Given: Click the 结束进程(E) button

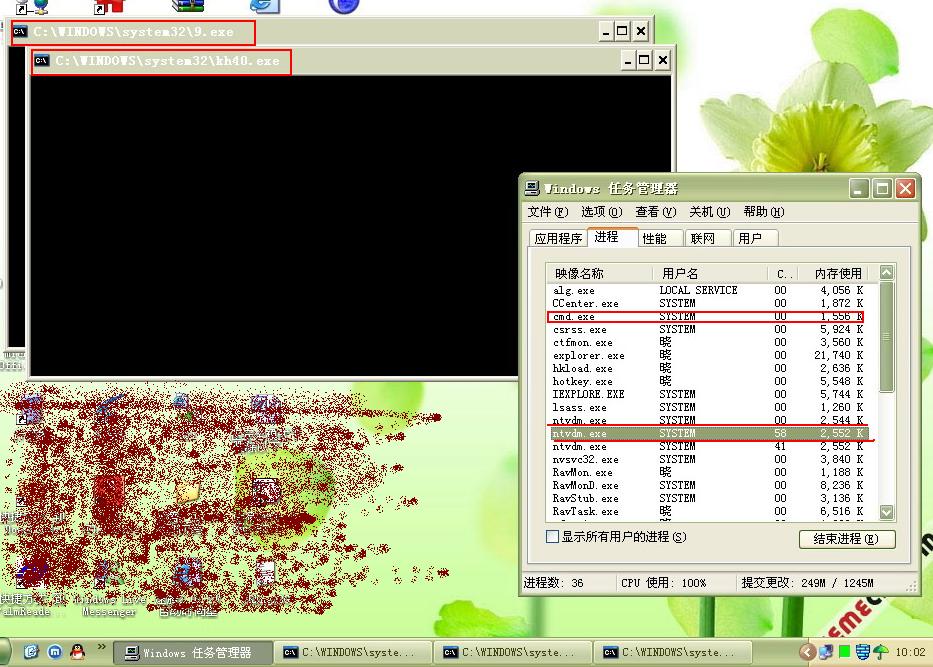Looking at the screenshot, I should click(847, 539).
